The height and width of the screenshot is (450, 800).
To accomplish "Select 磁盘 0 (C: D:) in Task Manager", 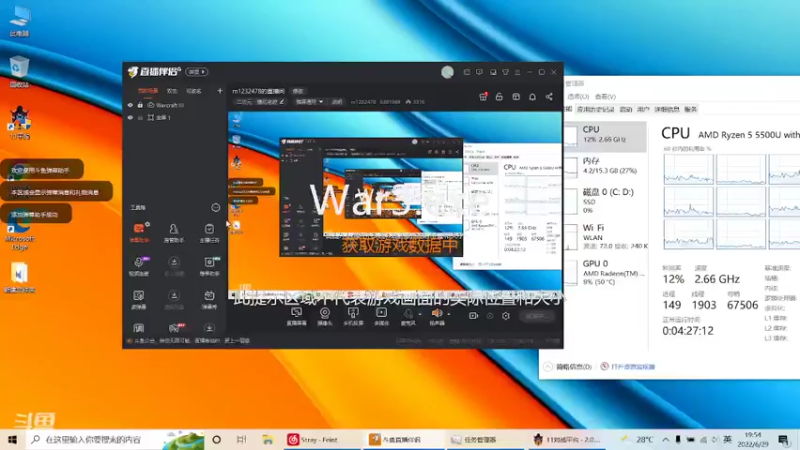I will [606, 201].
